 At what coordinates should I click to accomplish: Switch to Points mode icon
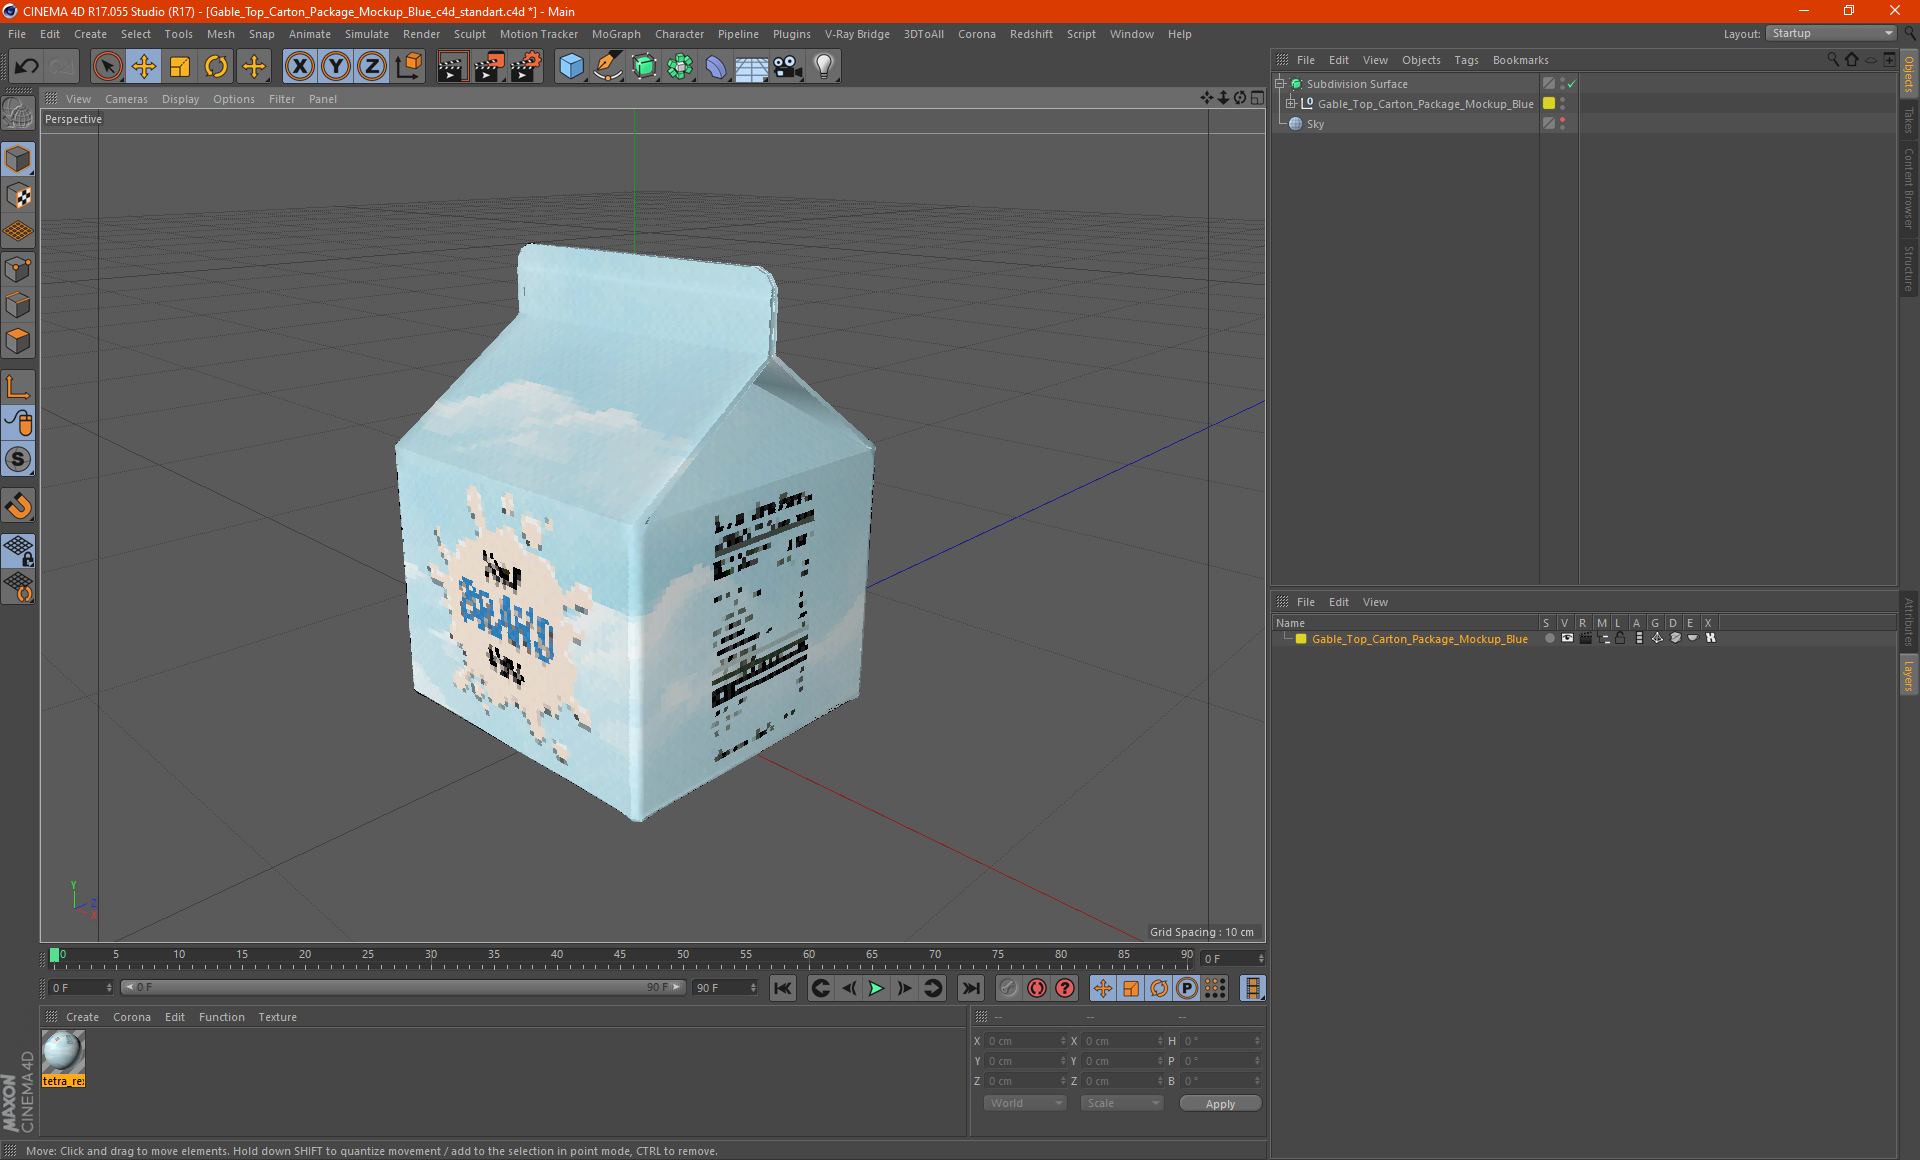tap(18, 269)
